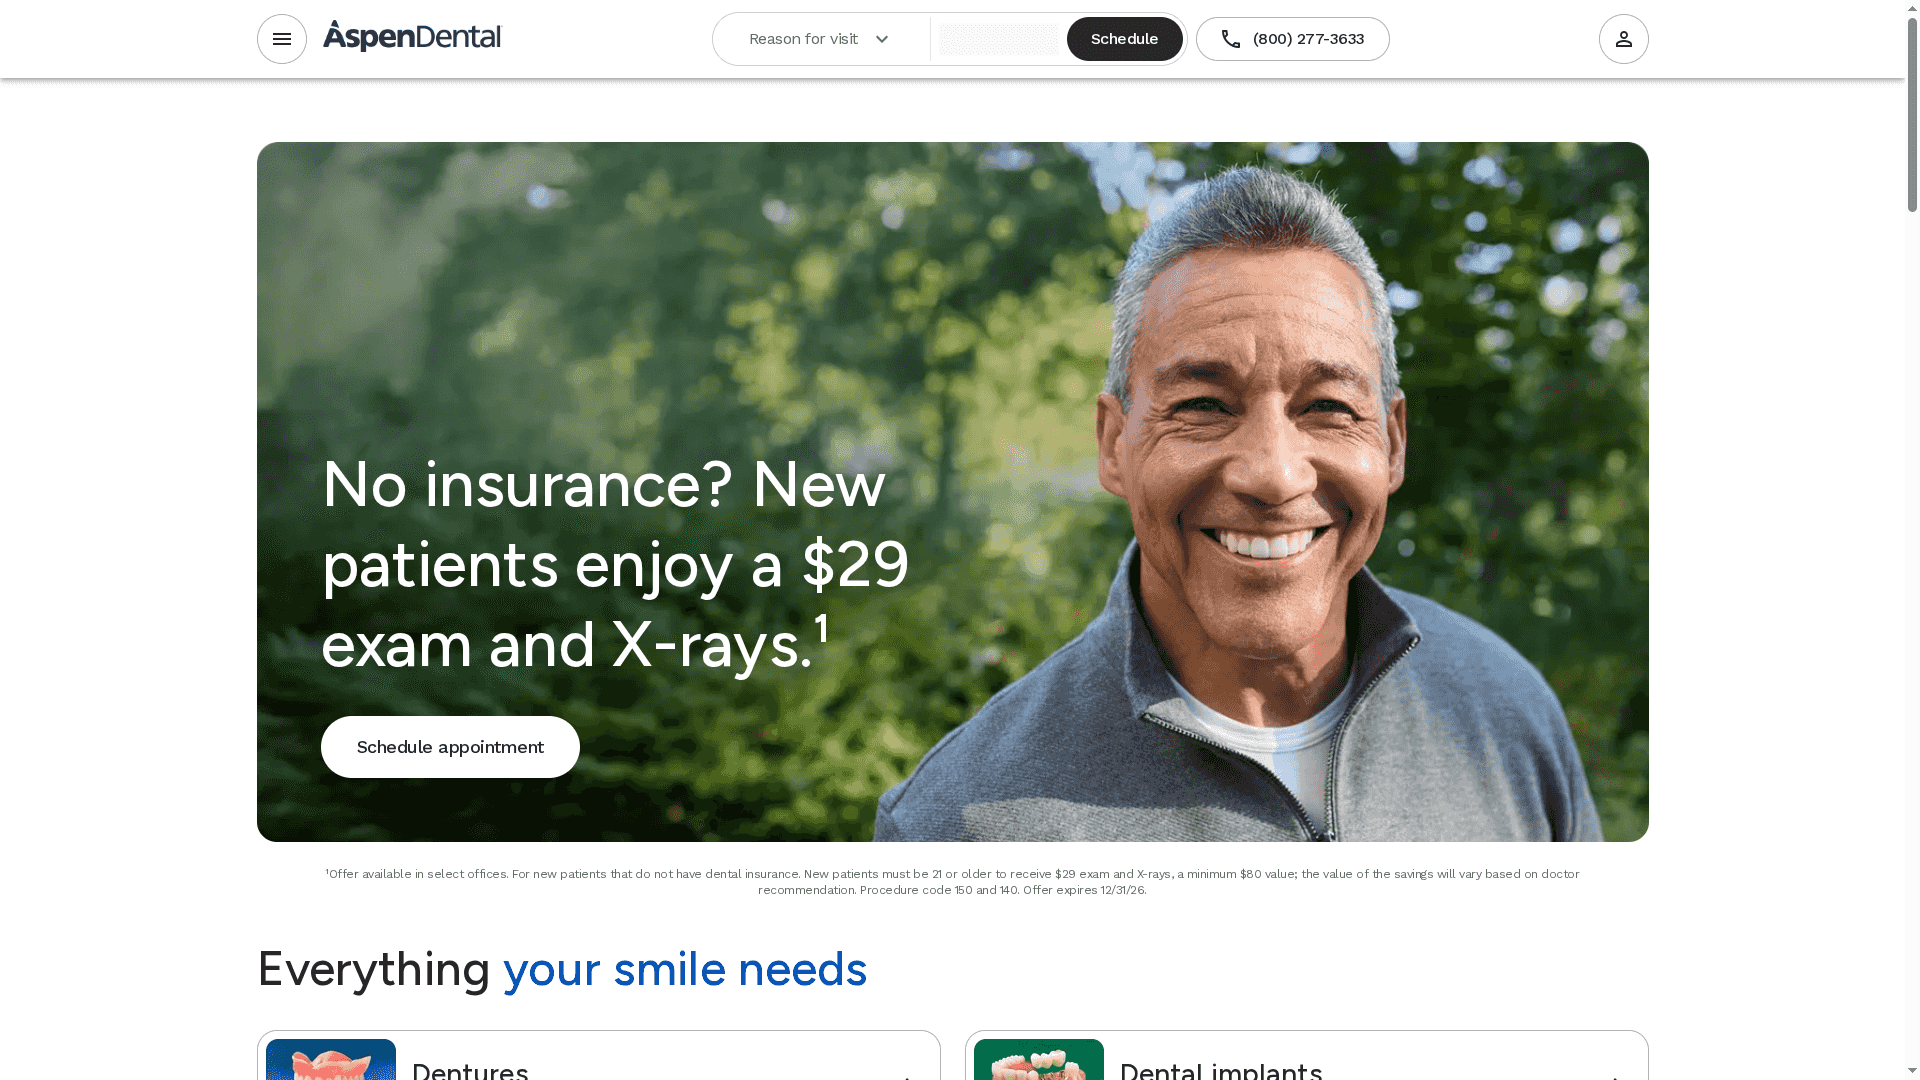This screenshot has width=1920, height=1080.
Task: Open the hamburger navigation menu
Action: [282, 39]
